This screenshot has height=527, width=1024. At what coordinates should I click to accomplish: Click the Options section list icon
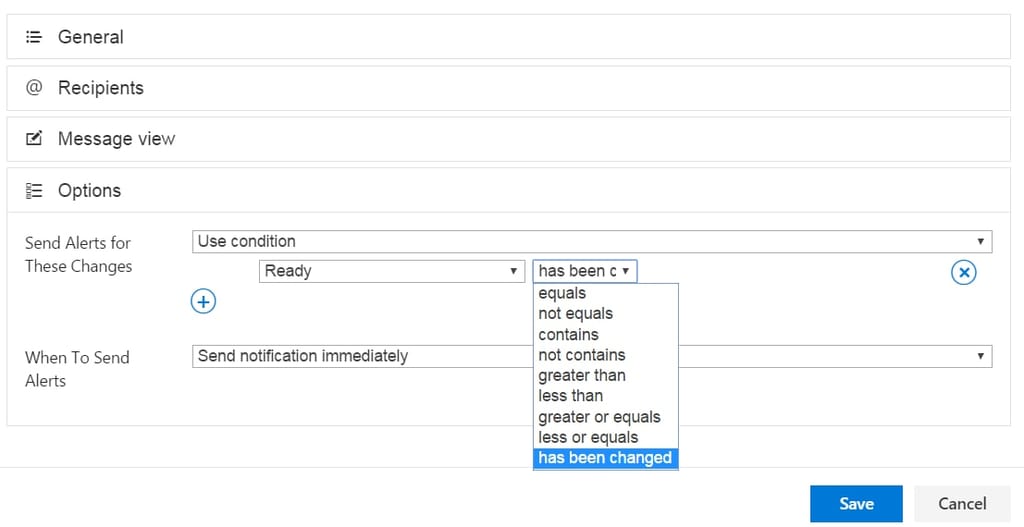click(x=34, y=190)
